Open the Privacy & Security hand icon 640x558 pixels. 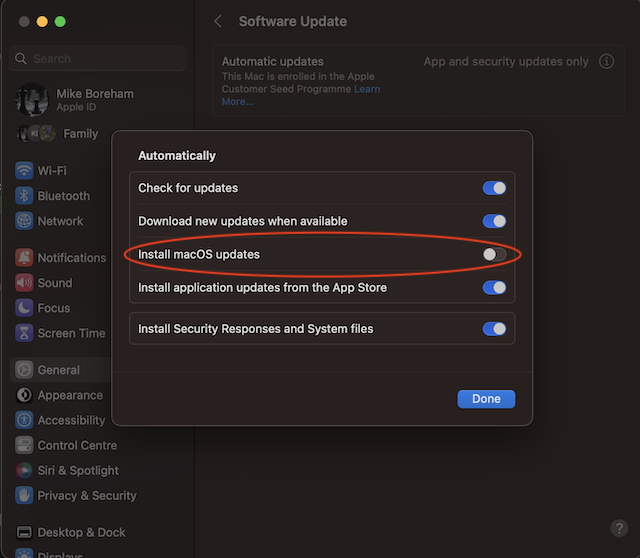[24, 496]
